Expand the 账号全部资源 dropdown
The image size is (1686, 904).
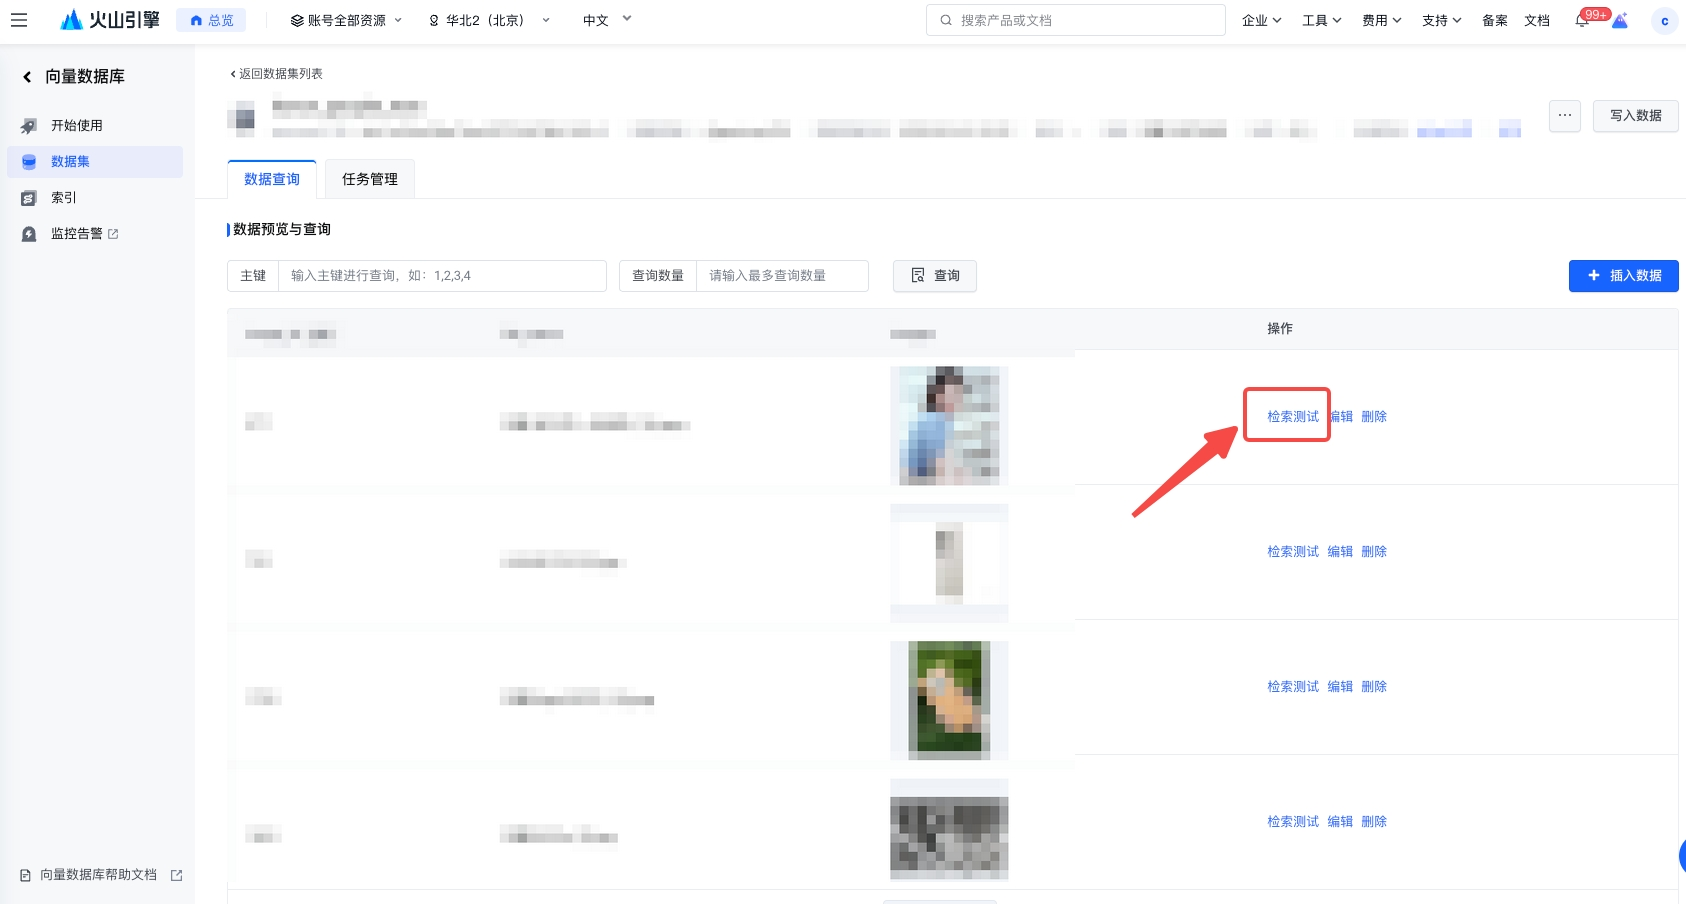[346, 20]
